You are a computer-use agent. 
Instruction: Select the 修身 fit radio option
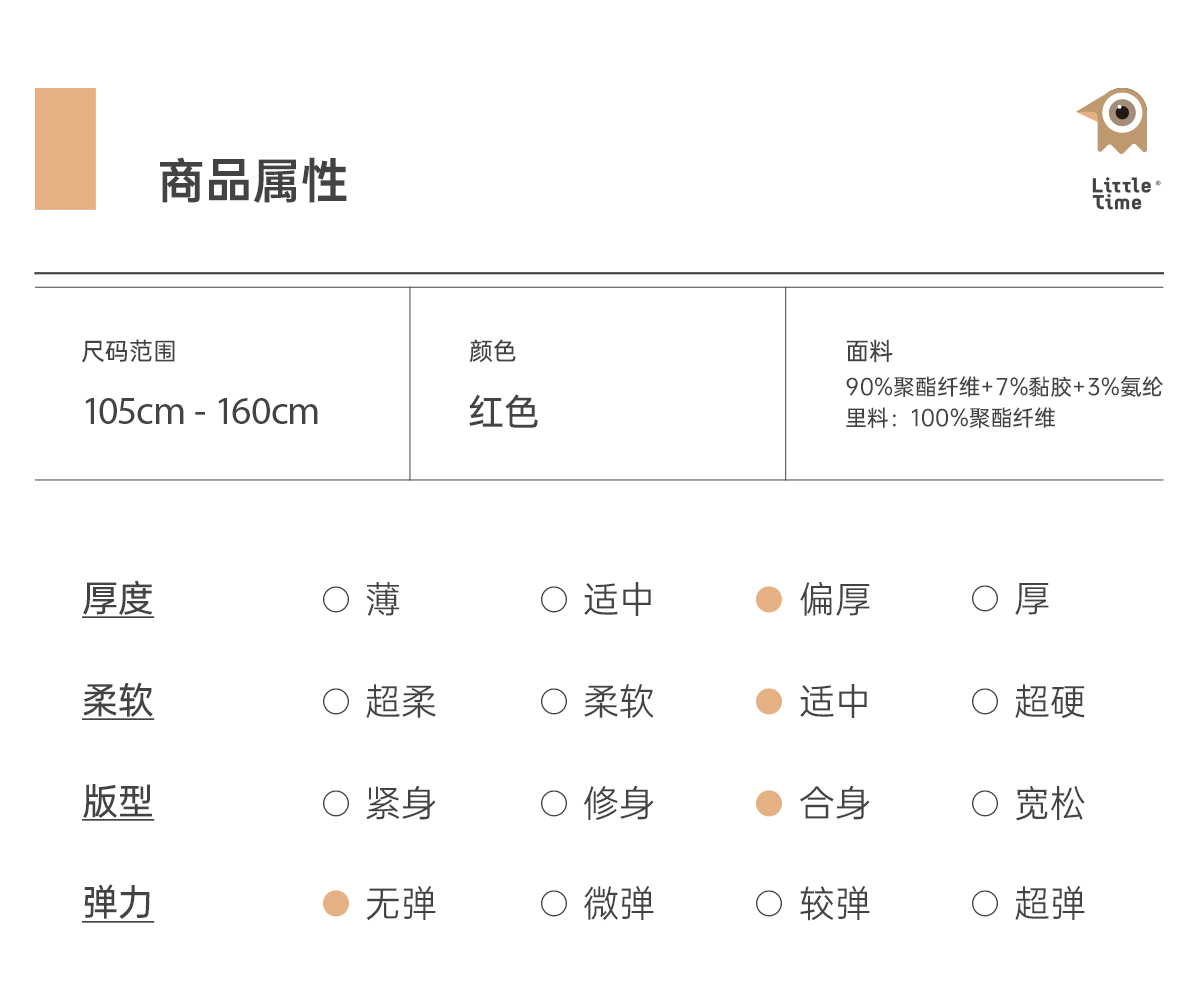click(554, 804)
